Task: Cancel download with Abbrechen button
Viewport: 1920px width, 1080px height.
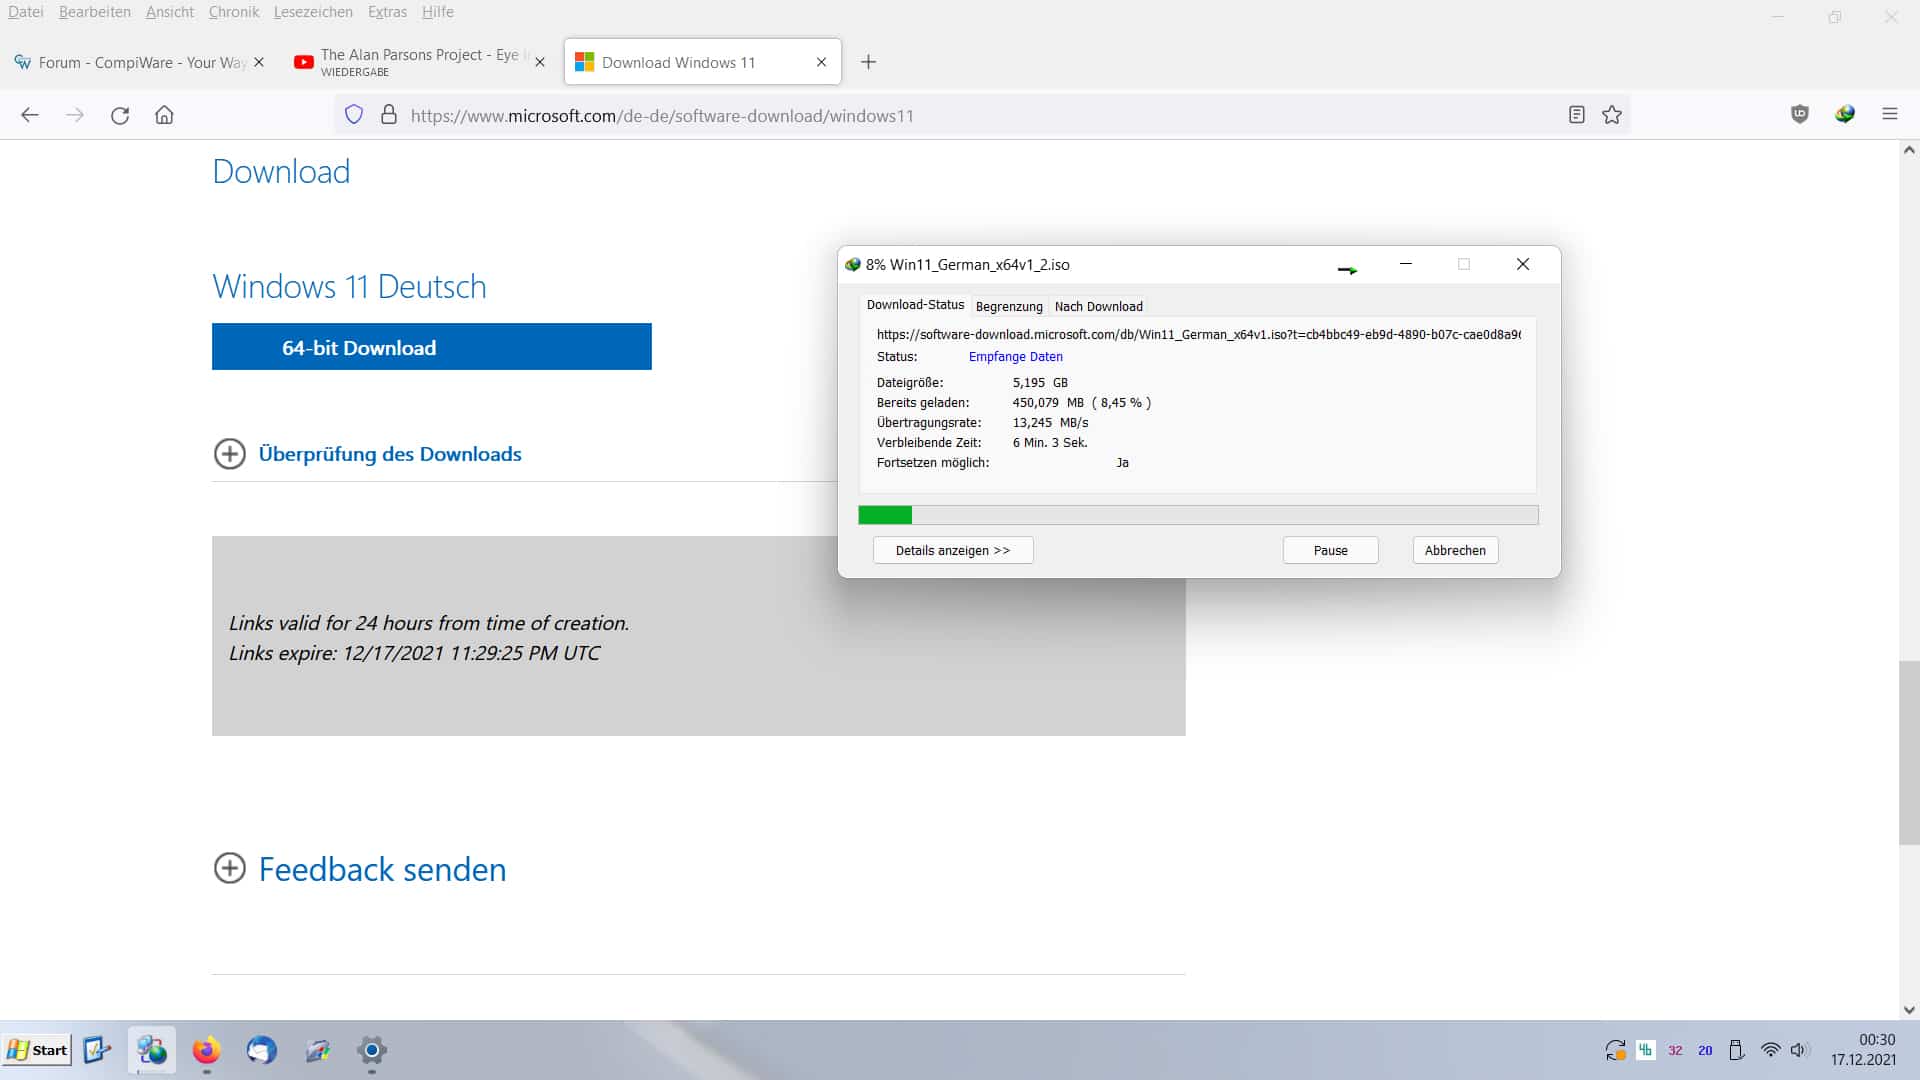Action: click(1455, 550)
